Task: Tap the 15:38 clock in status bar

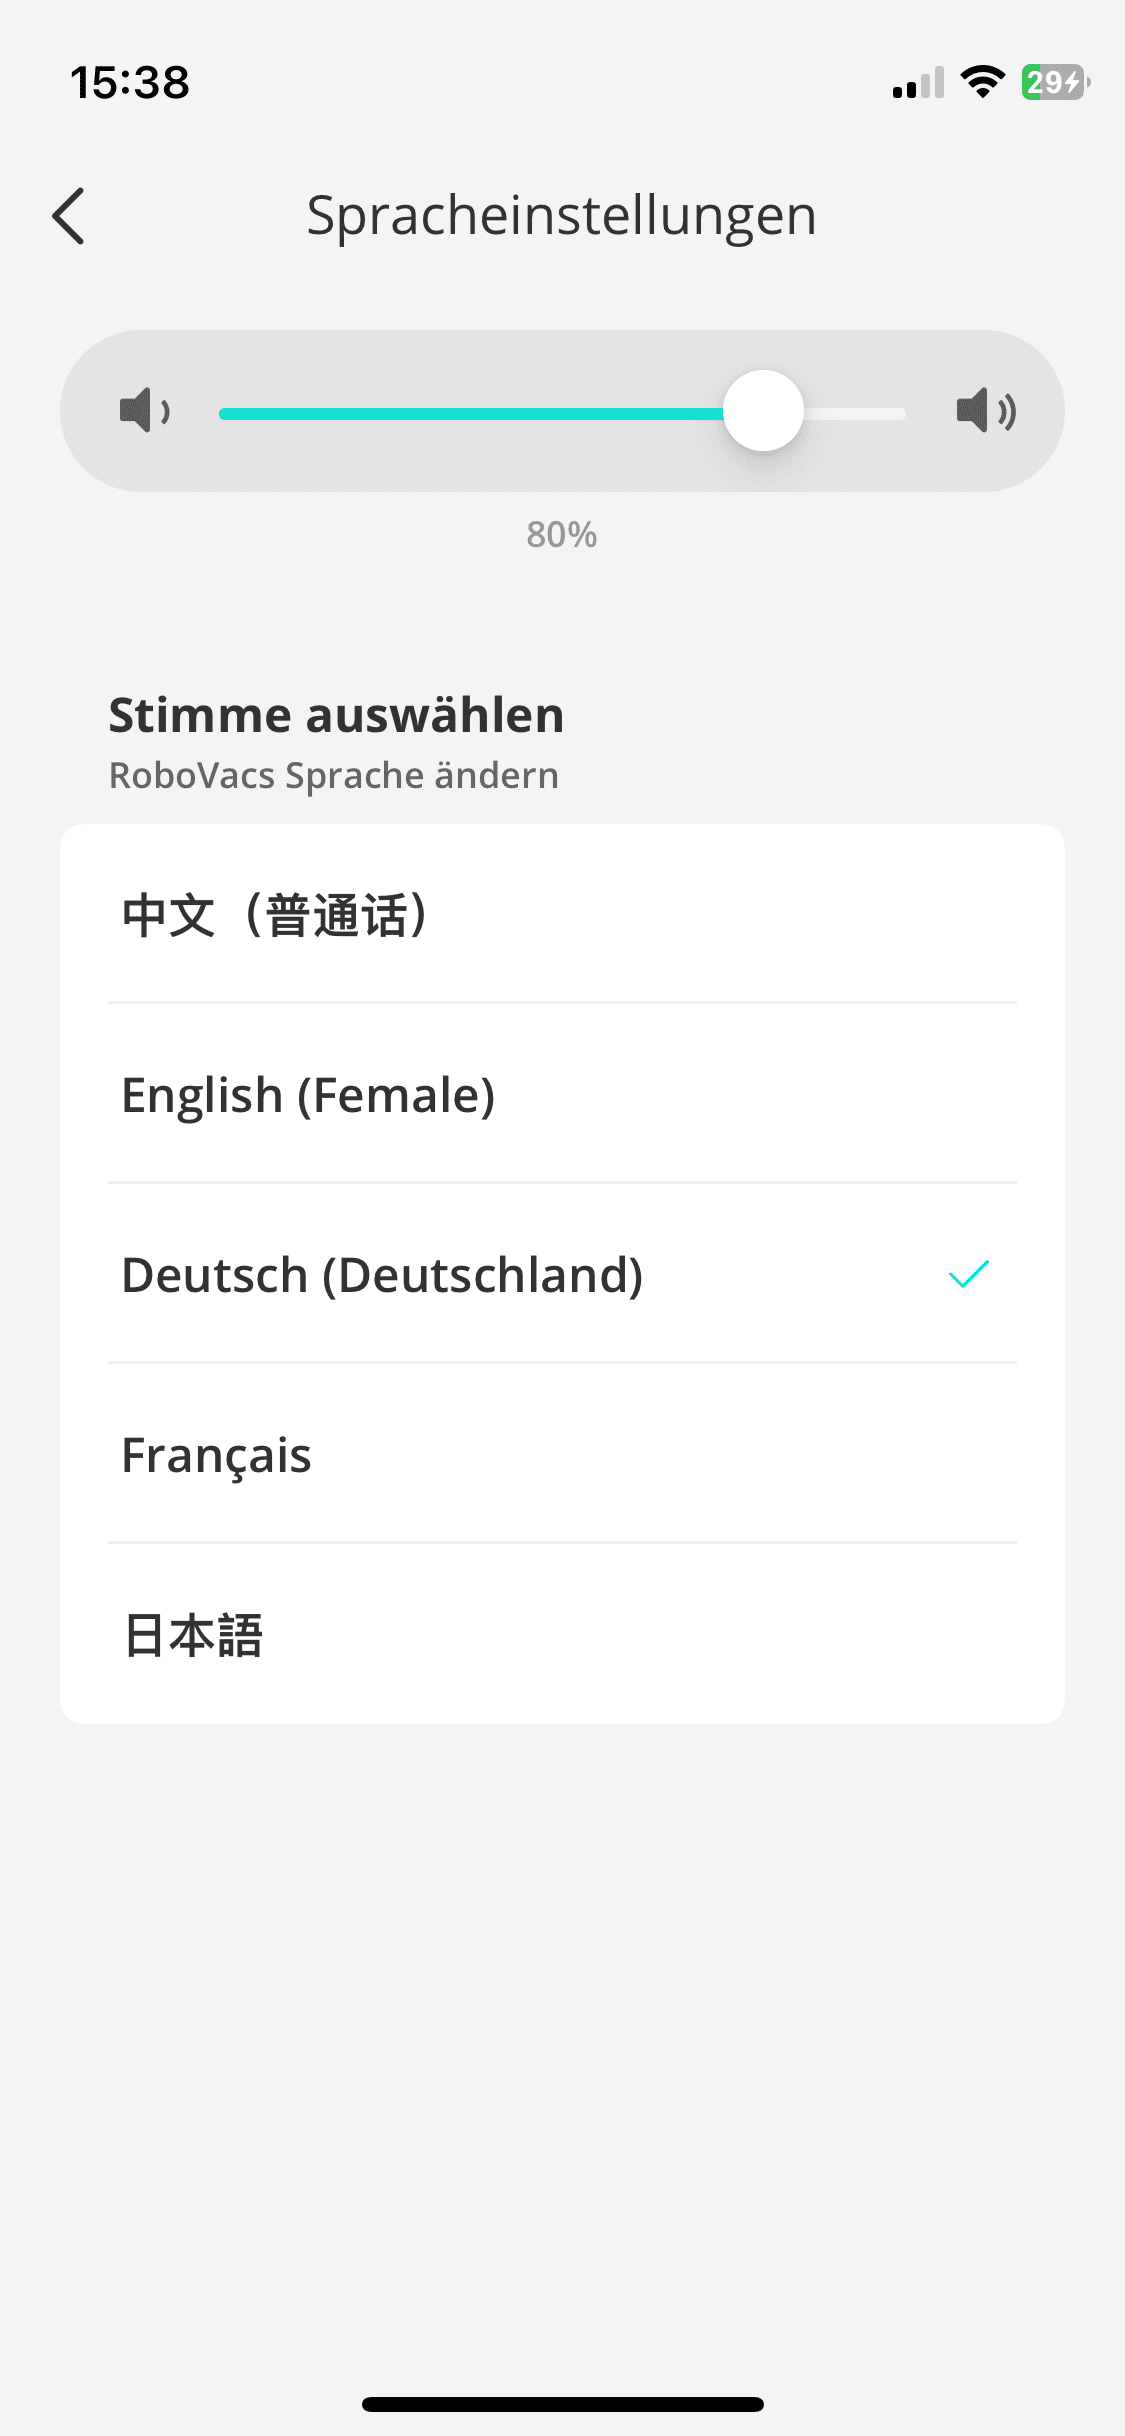Action: click(130, 82)
